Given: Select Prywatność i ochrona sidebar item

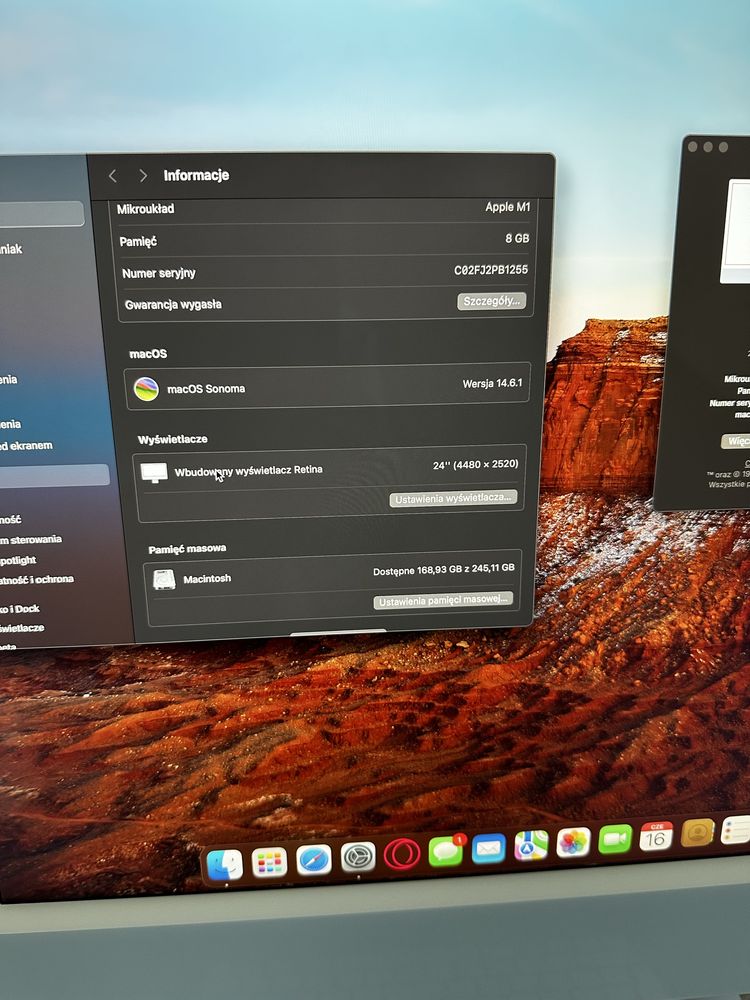Looking at the screenshot, I should tap(36, 580).
